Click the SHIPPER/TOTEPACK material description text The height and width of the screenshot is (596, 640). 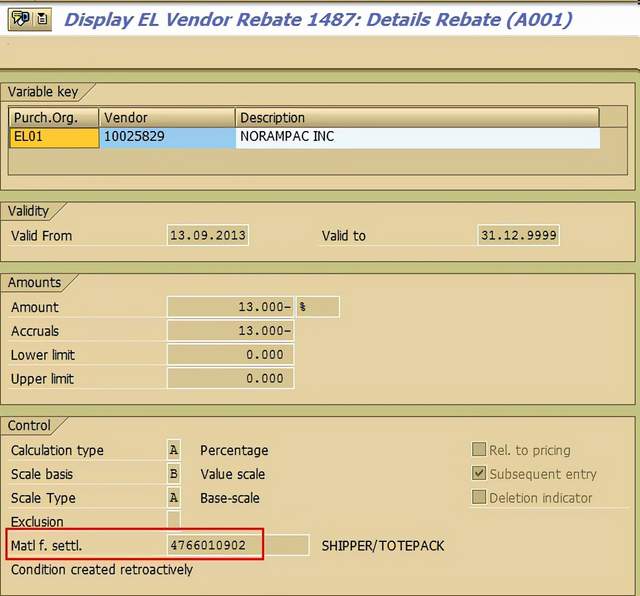(x=382, y=546)
